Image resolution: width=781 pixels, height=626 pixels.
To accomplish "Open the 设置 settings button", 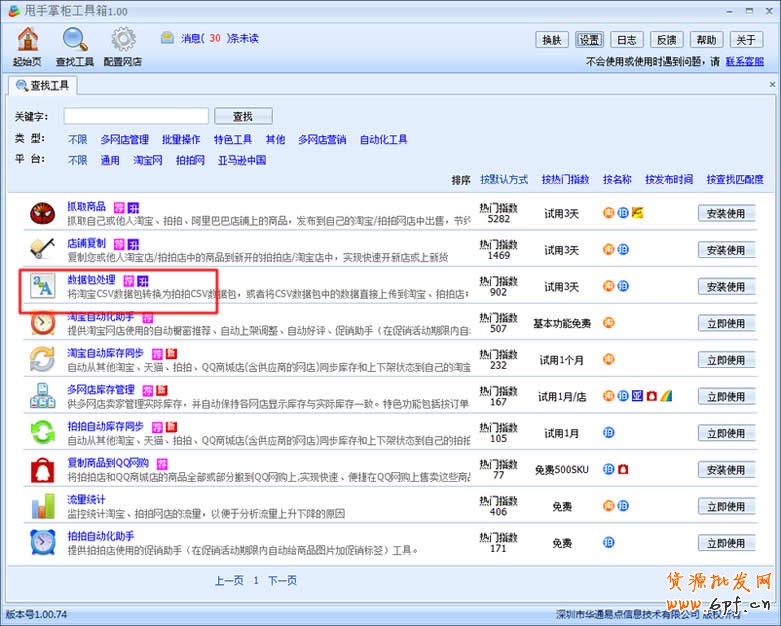I will pos(589,40).
